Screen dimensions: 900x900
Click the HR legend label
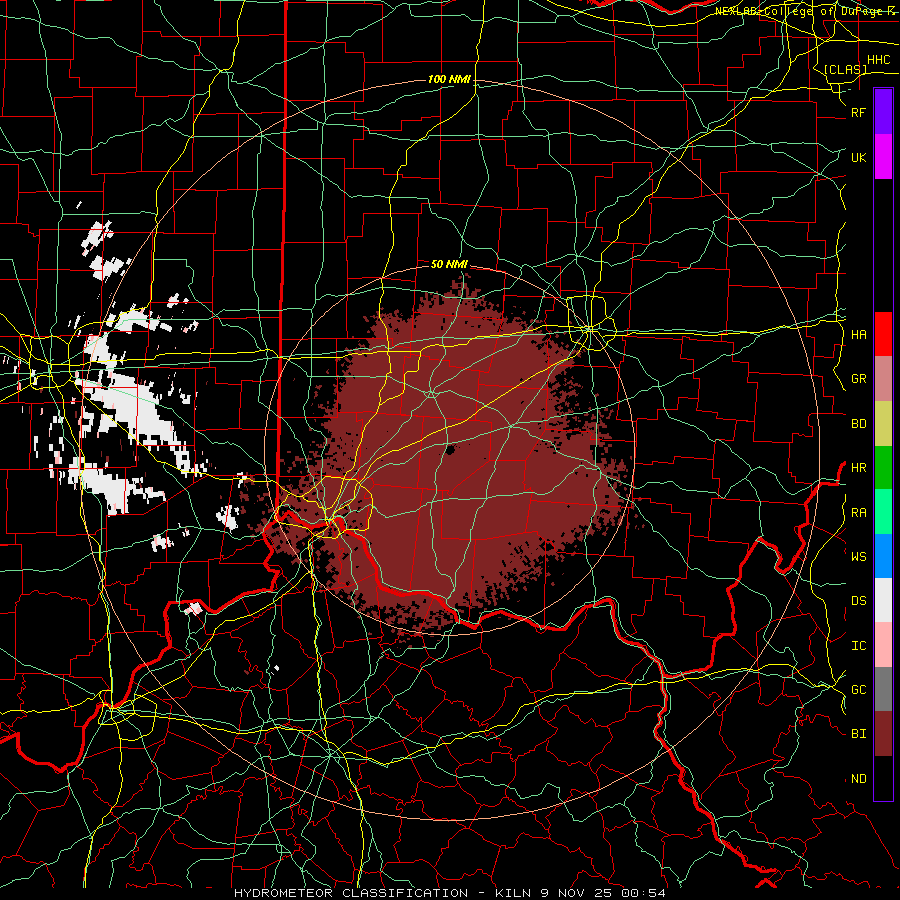[858, 468]
